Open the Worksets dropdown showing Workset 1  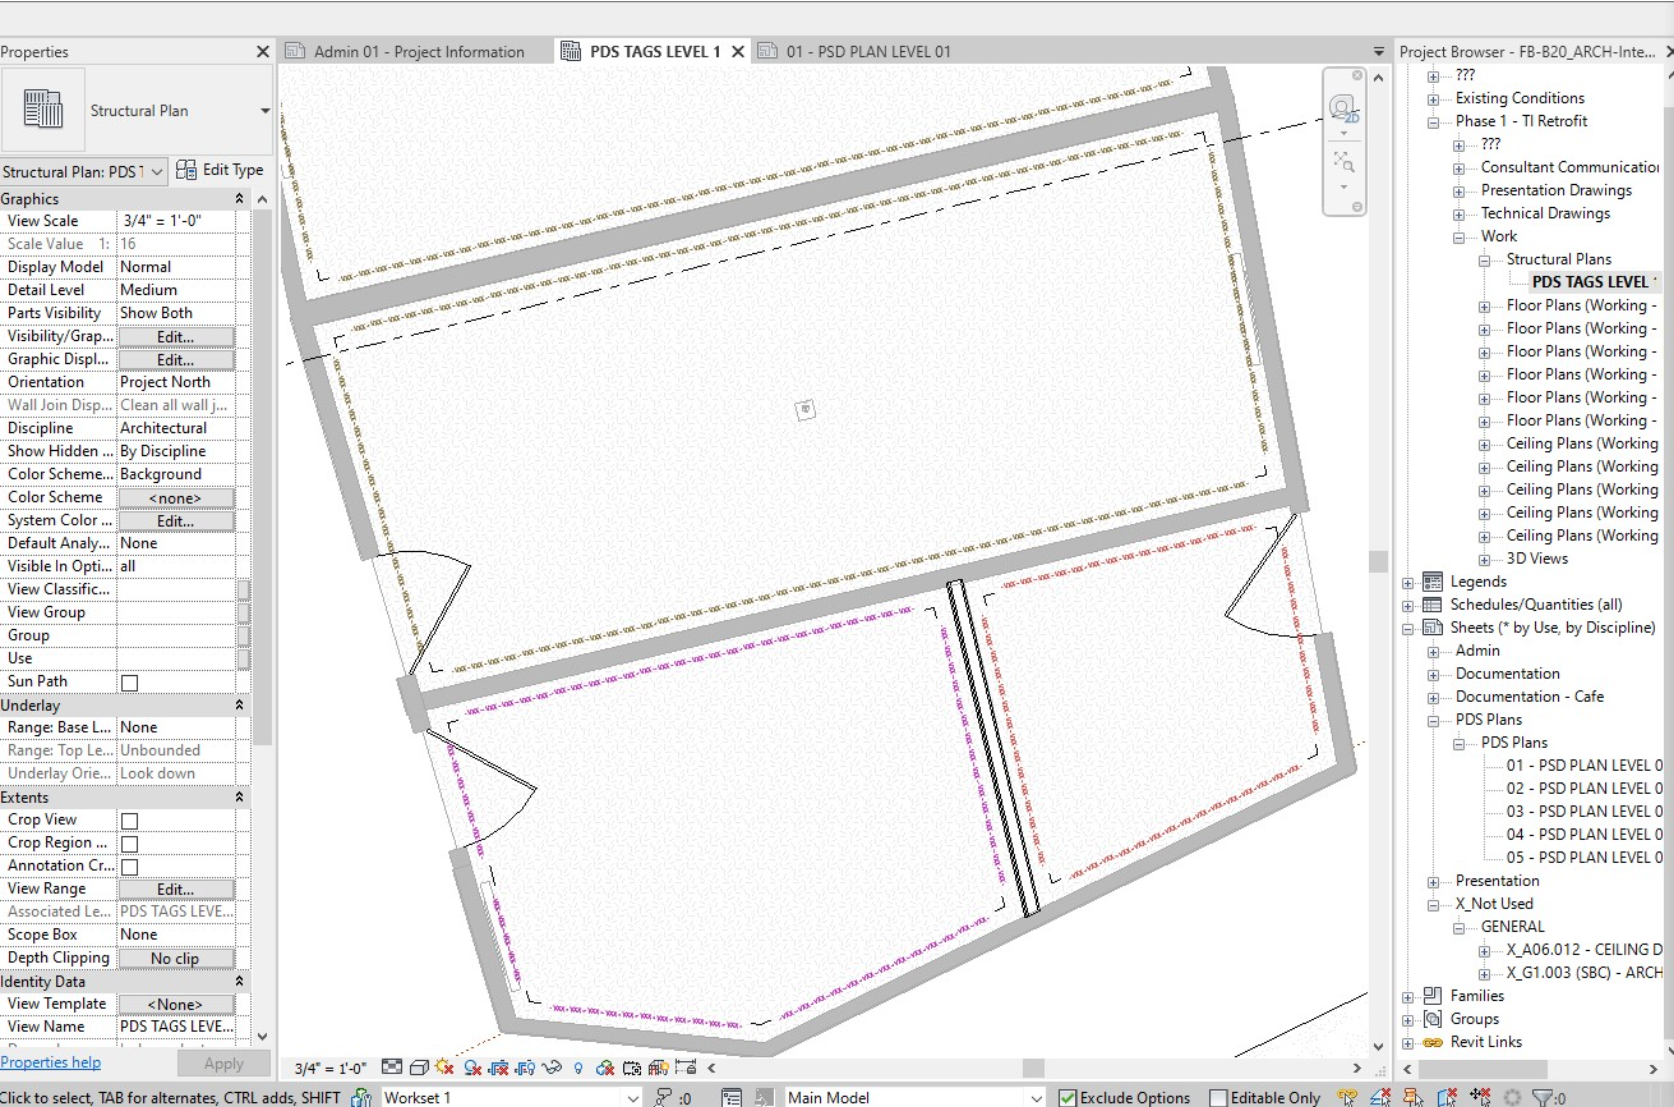click(x=630, y=1097)
